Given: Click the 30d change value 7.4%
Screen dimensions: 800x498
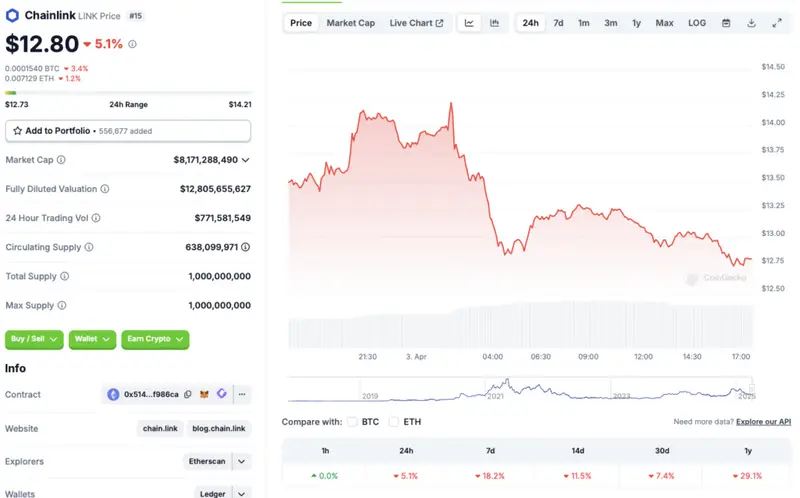Looking at the screenshot, I should coord(662,476).
